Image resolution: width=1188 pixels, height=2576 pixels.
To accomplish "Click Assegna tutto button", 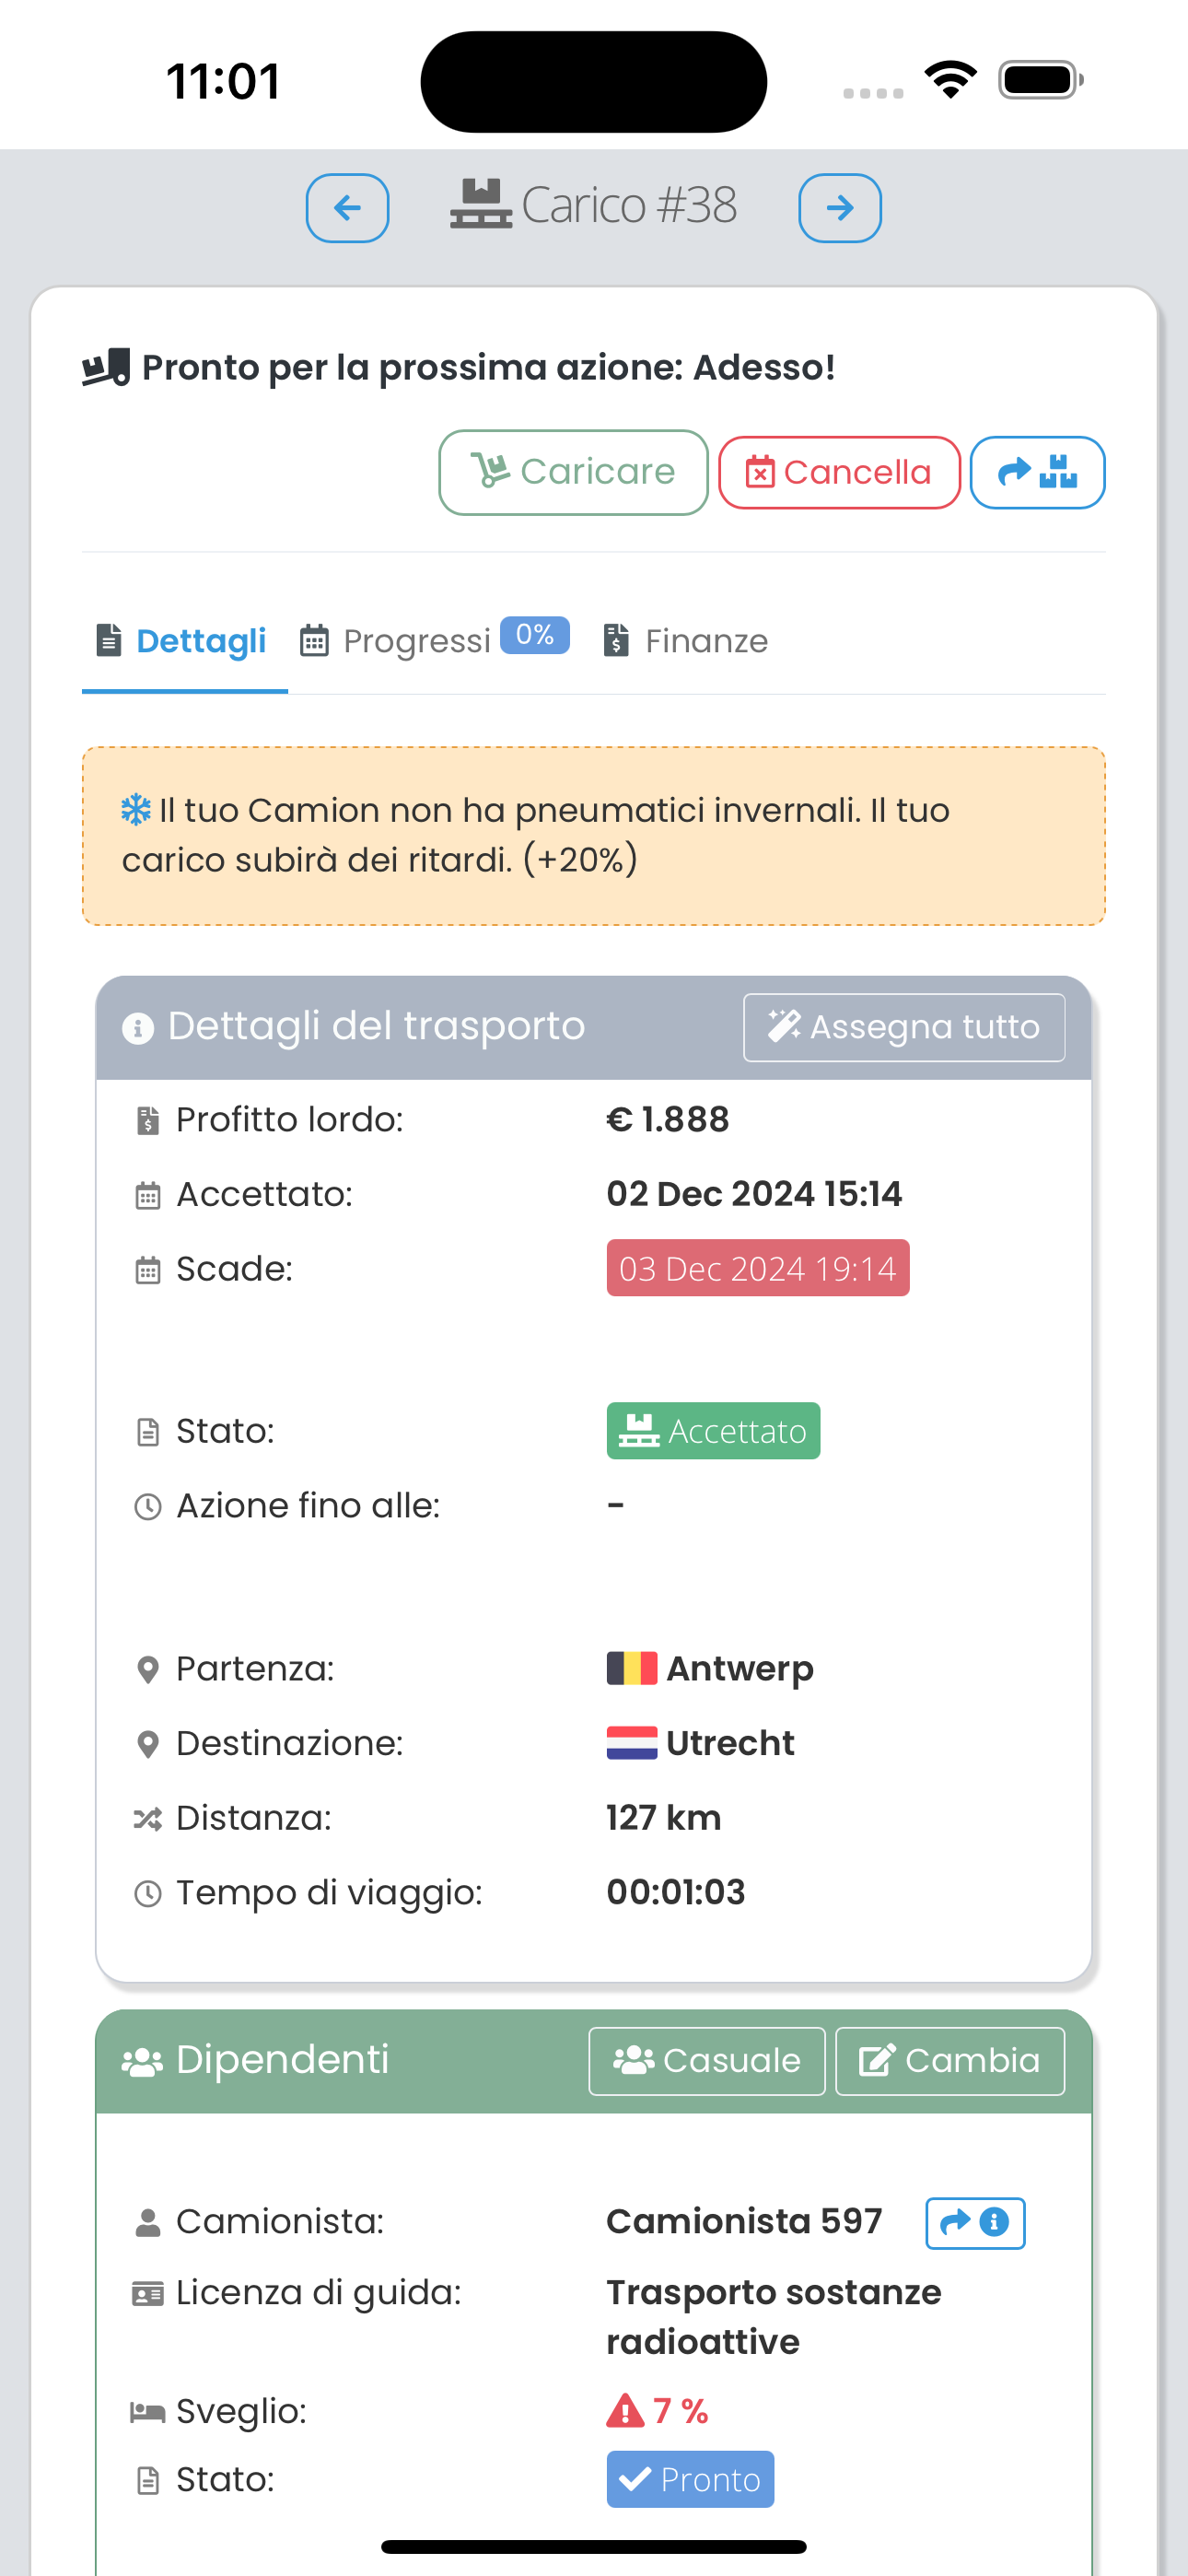I will 903,1027.
